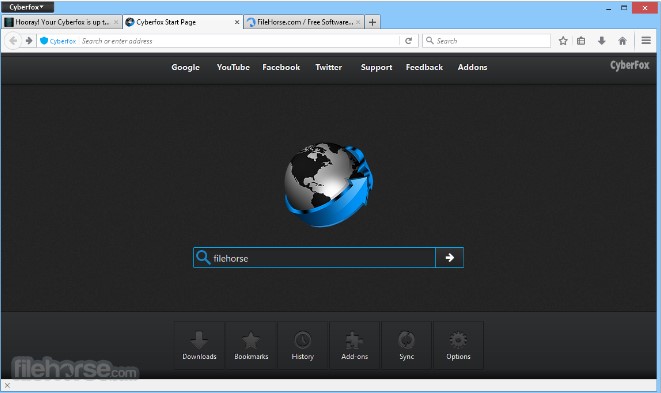Open the YouTube link
661x393 pixels.
233,67
